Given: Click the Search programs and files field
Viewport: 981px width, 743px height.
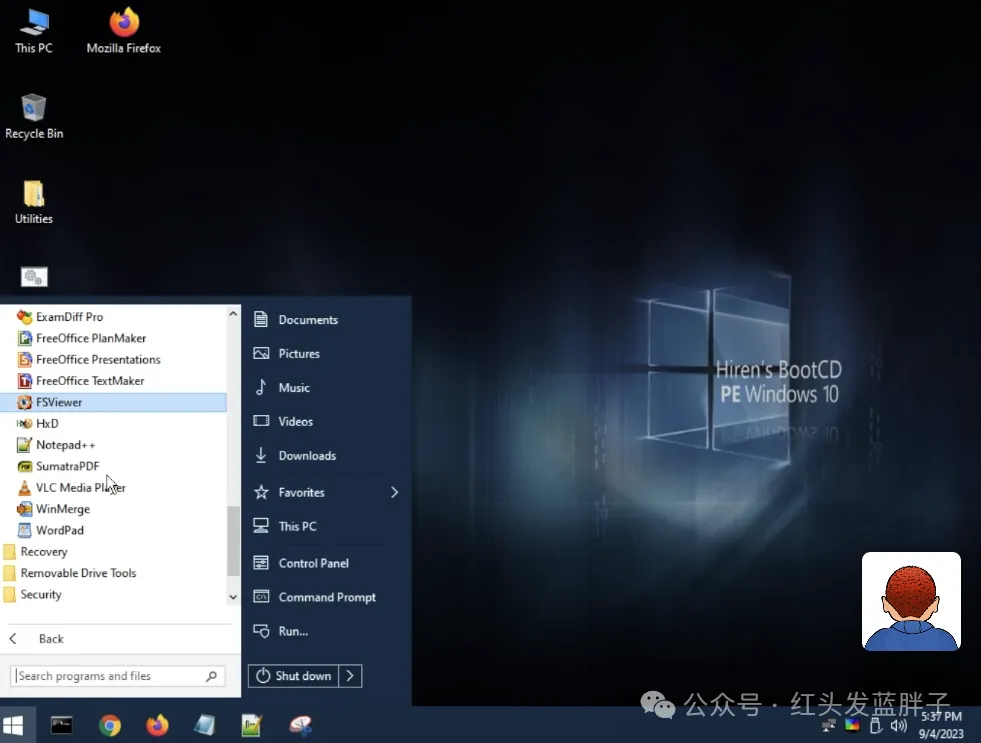Looking at the screenshot, I should pyautogui.click(x=118, y=676).
